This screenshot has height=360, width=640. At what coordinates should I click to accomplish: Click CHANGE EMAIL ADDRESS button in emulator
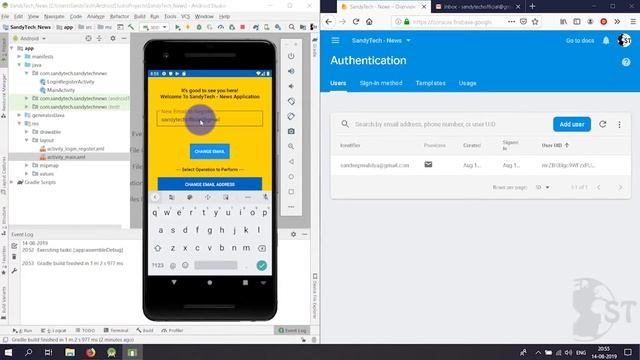pos(210,184)
